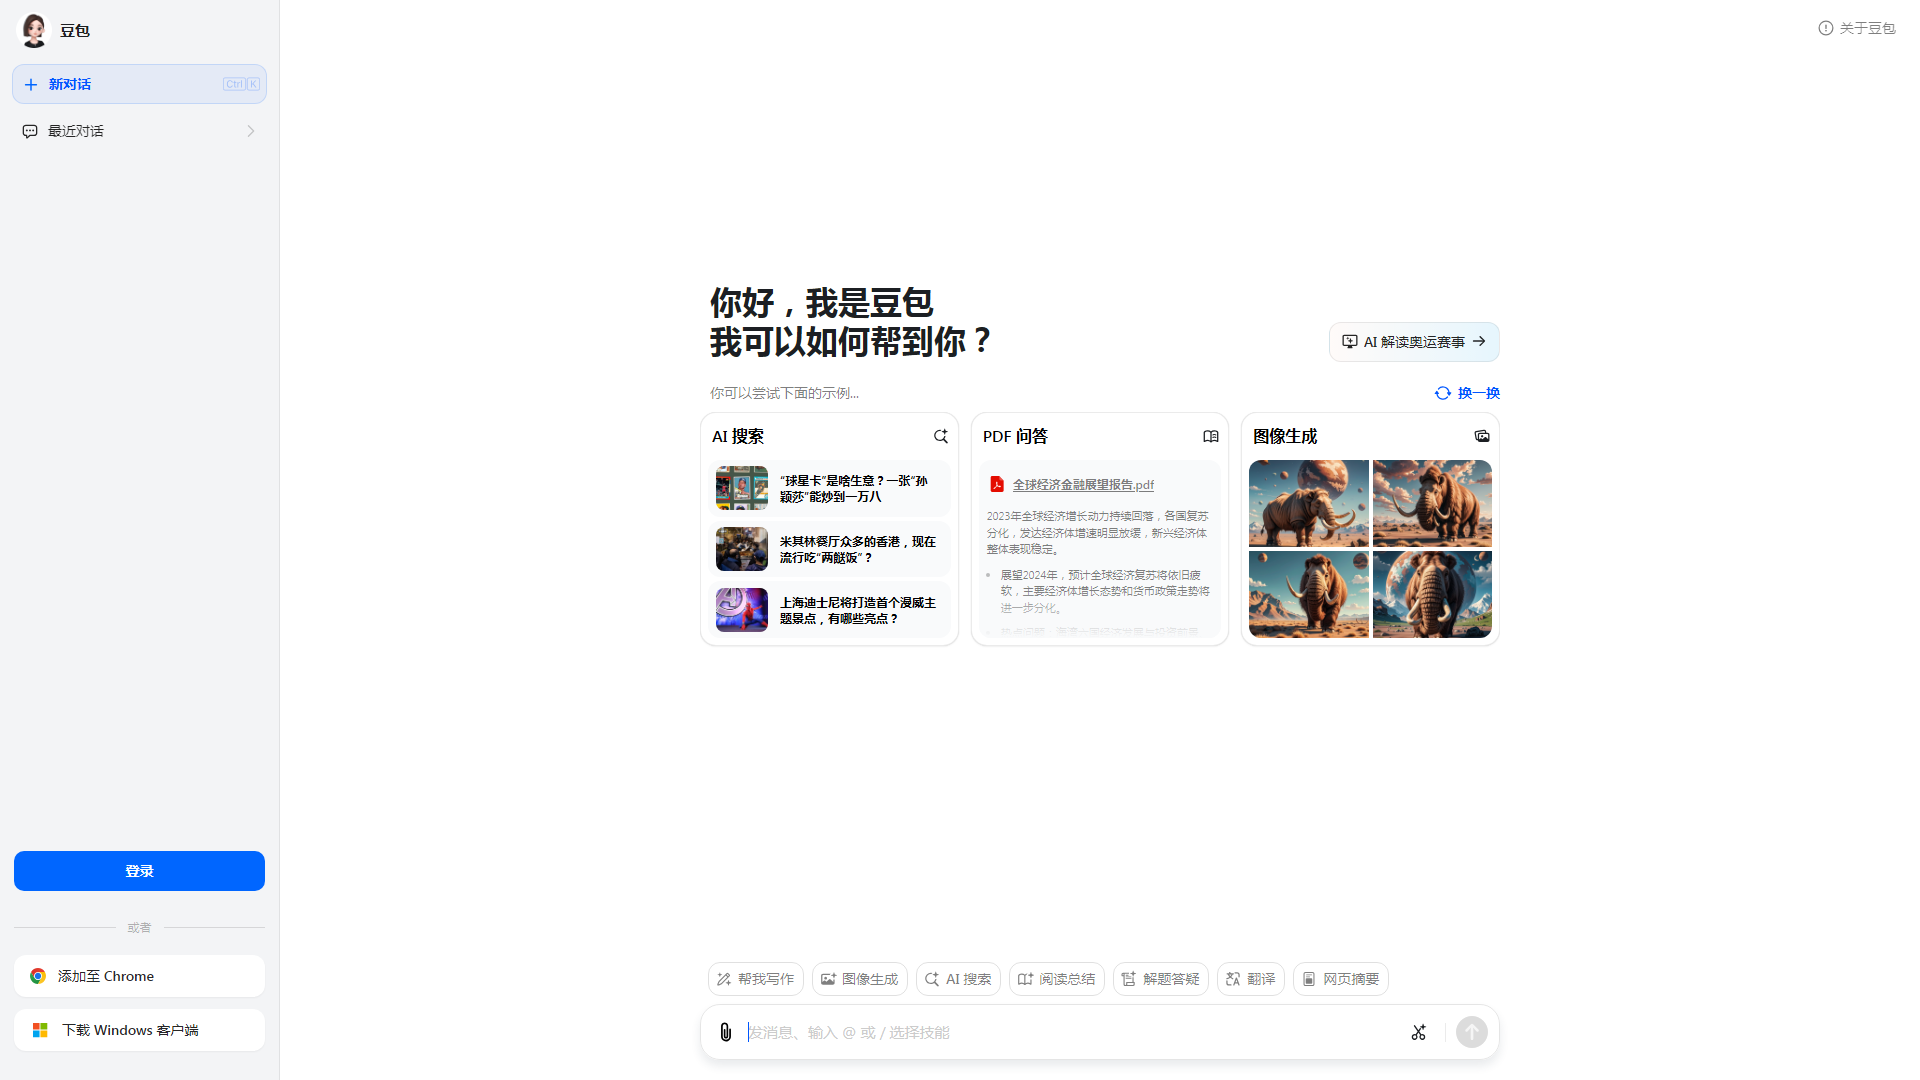Start a new chat with 新对话
1920x1080 pixels.
point(139,84)
